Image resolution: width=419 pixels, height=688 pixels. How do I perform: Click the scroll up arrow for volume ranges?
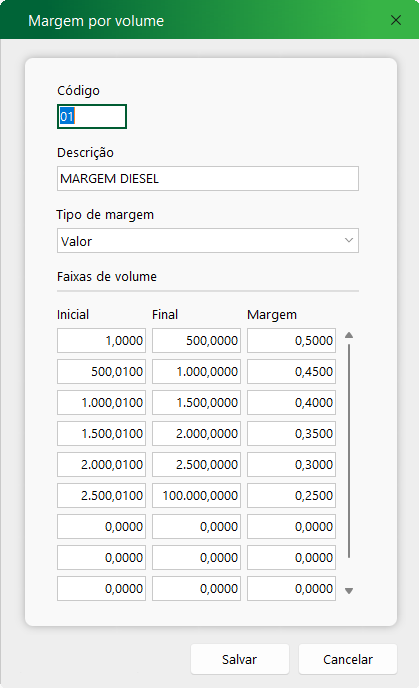[x=349, y=335]
